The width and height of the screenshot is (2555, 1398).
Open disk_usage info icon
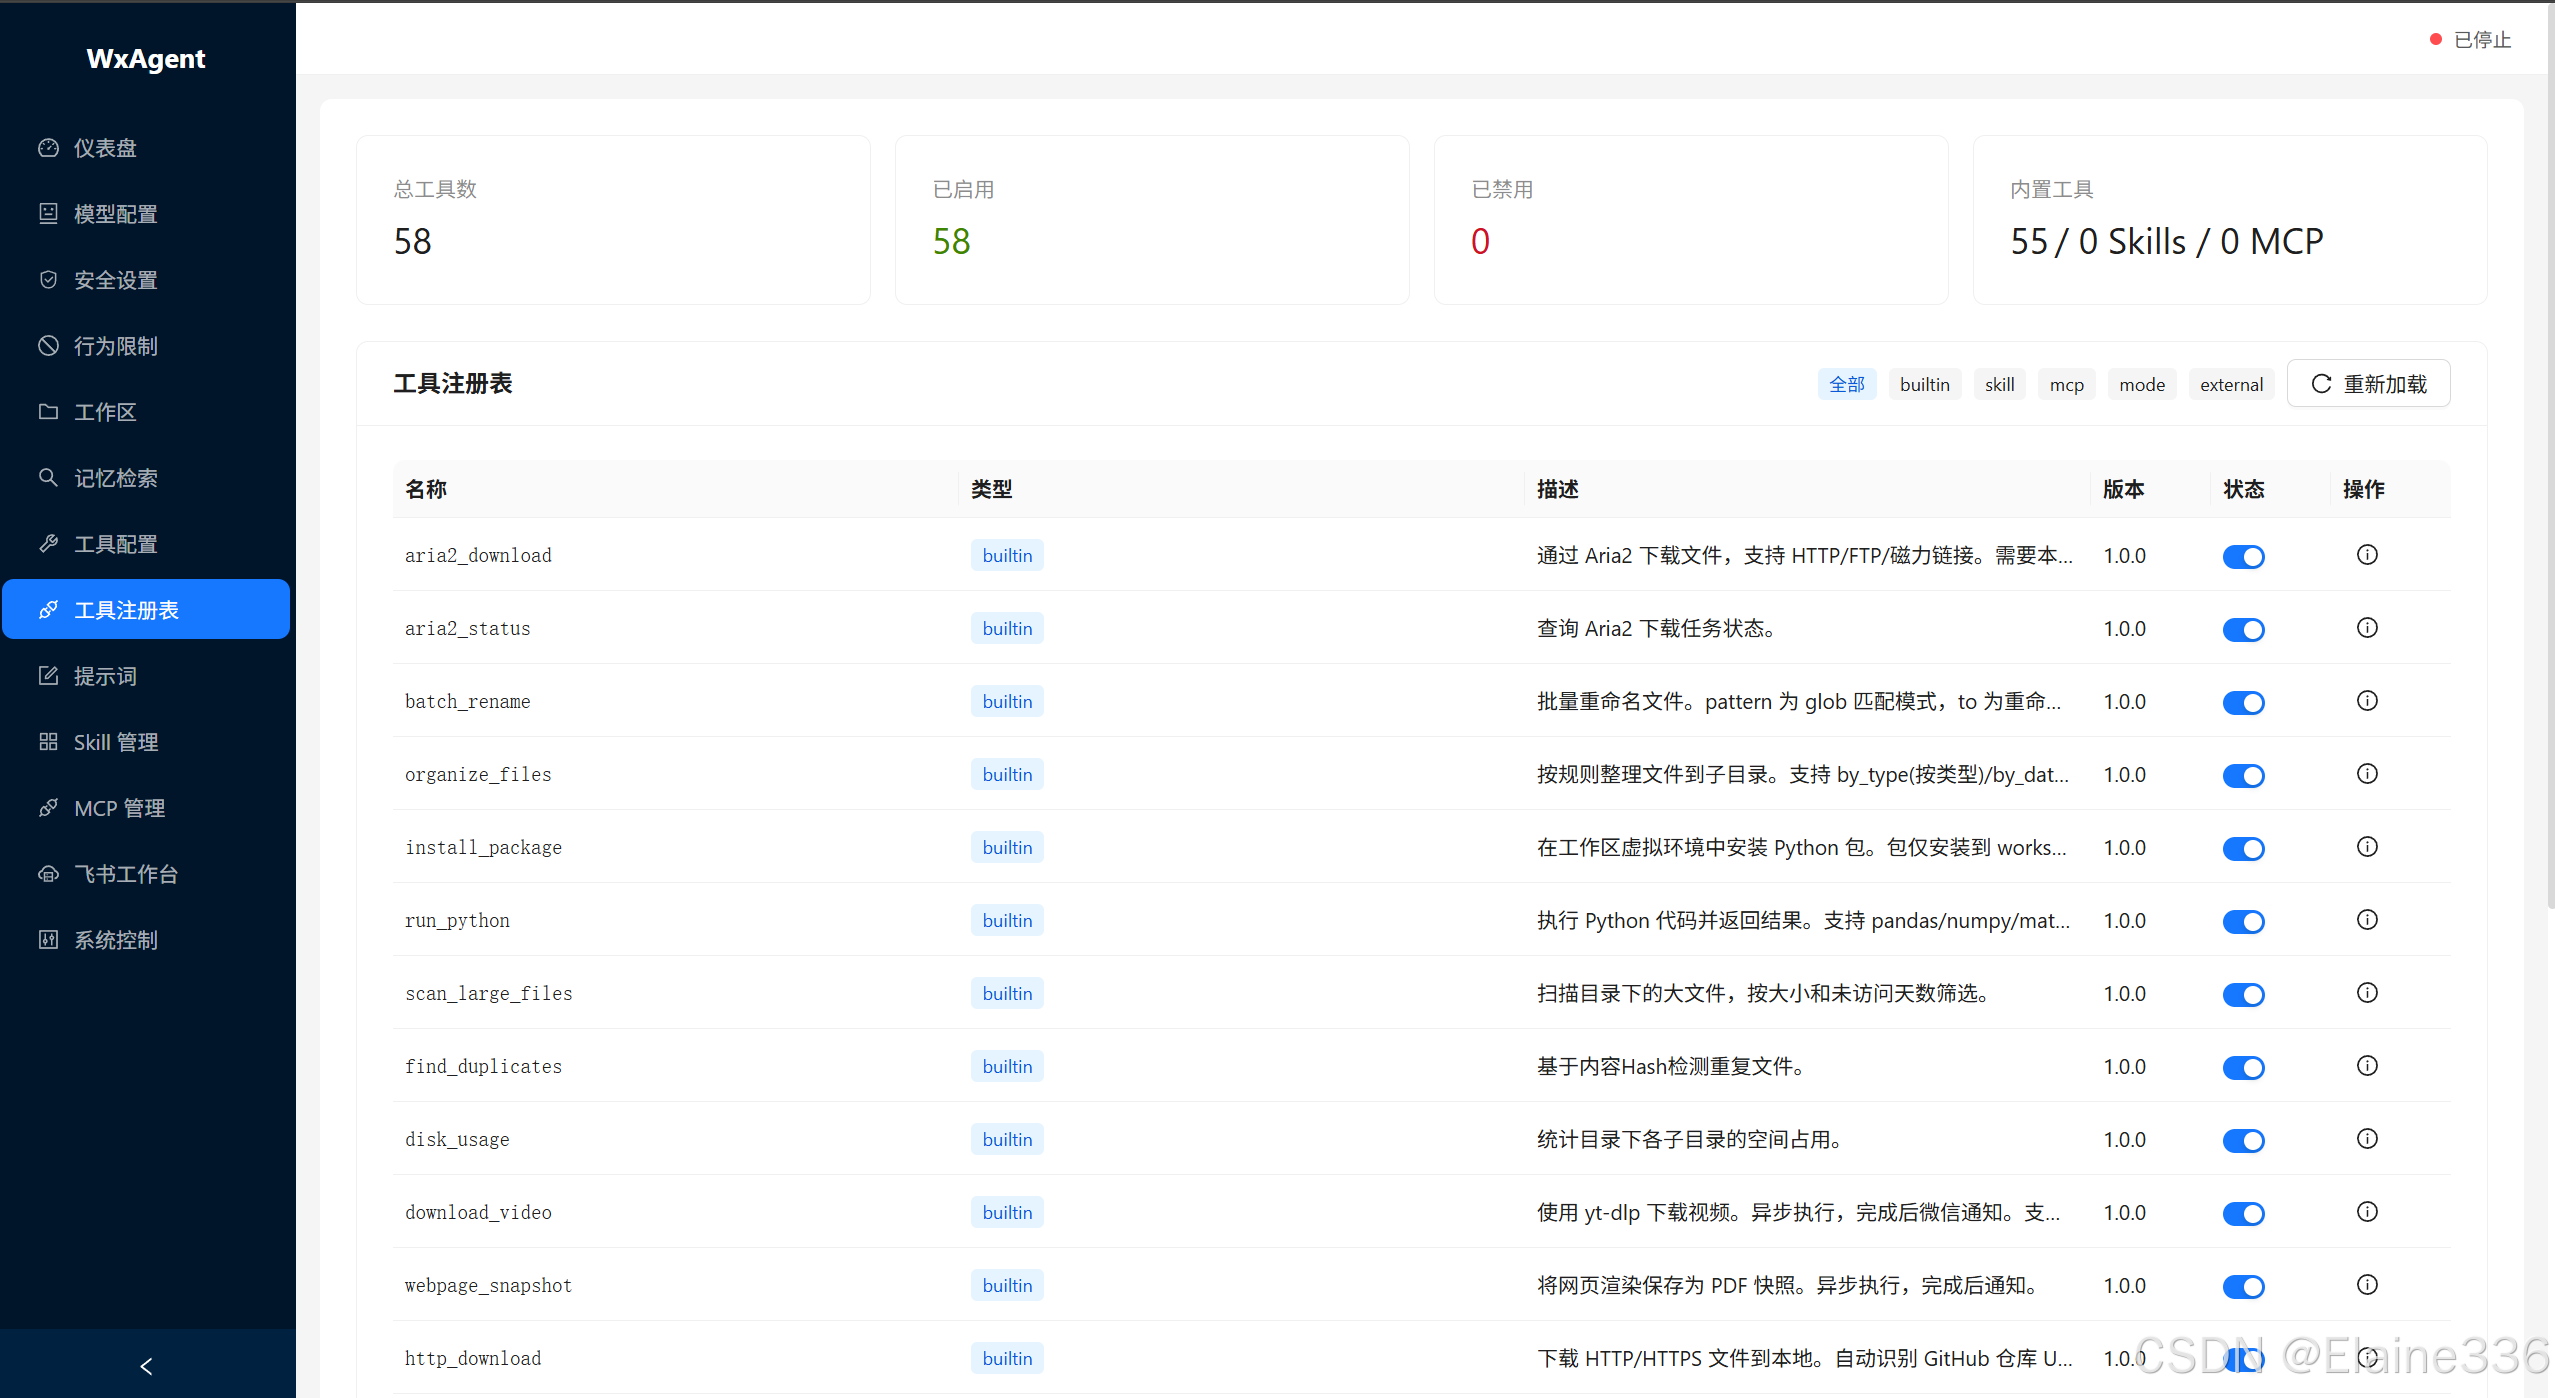(2367, 1139)
